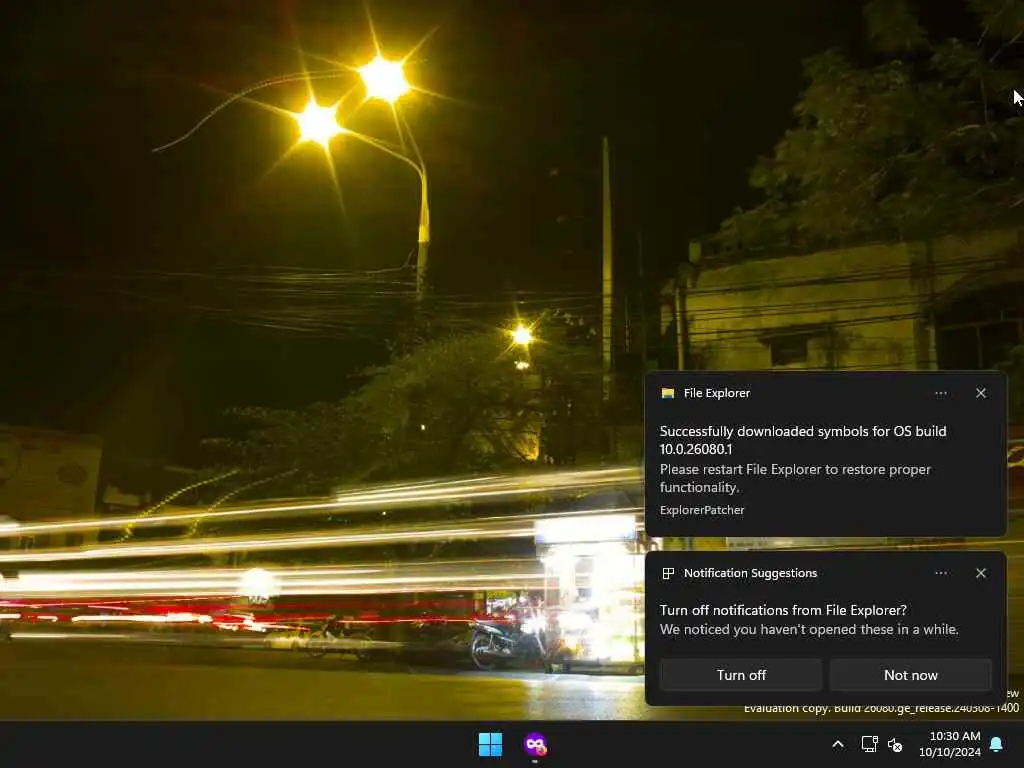Dismiss the Notification Suggestions toast
The width and height of the screenshot is (1024, 768).
980,573
